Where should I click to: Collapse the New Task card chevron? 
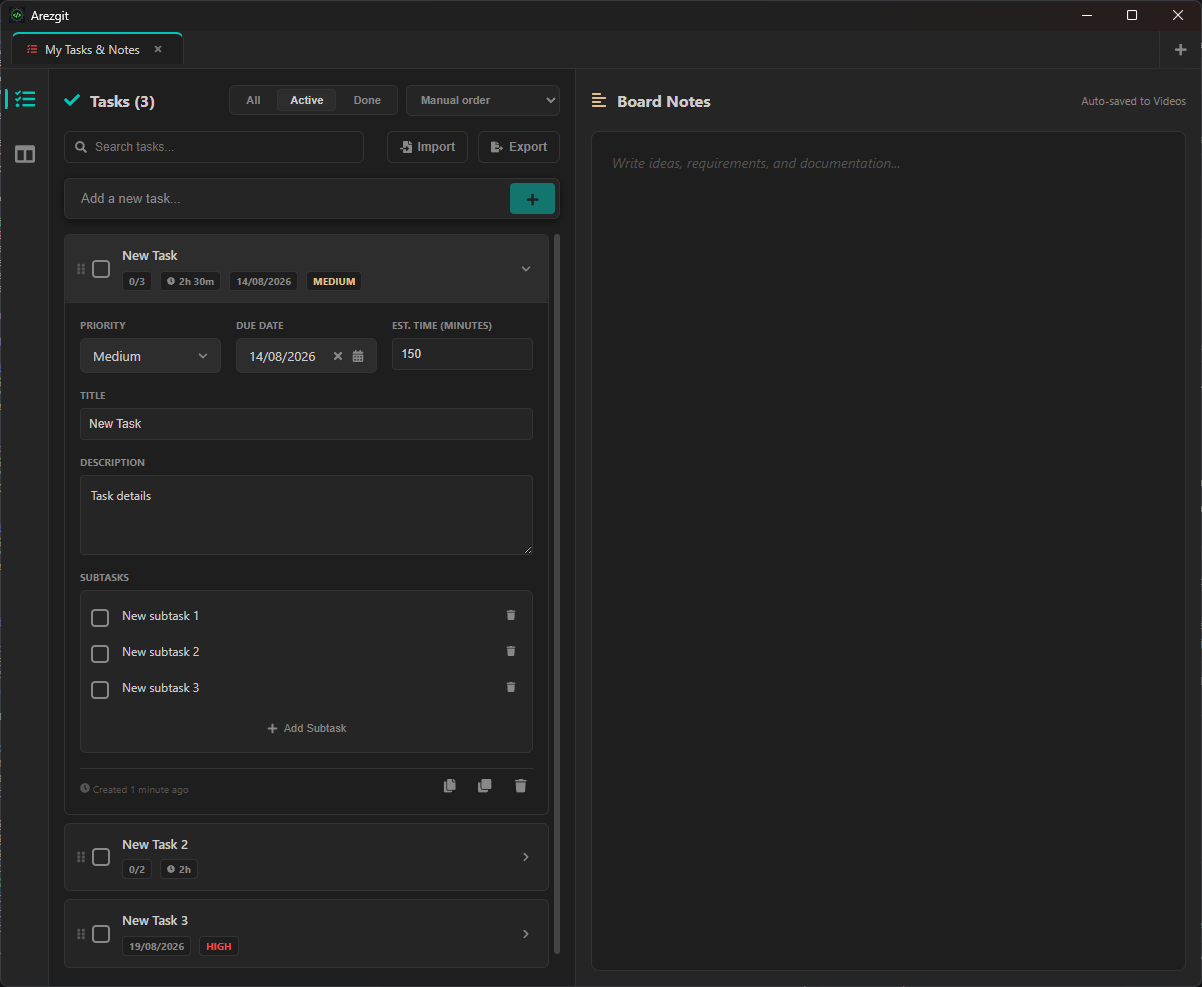pyautogui.click(x=526, y=269)
